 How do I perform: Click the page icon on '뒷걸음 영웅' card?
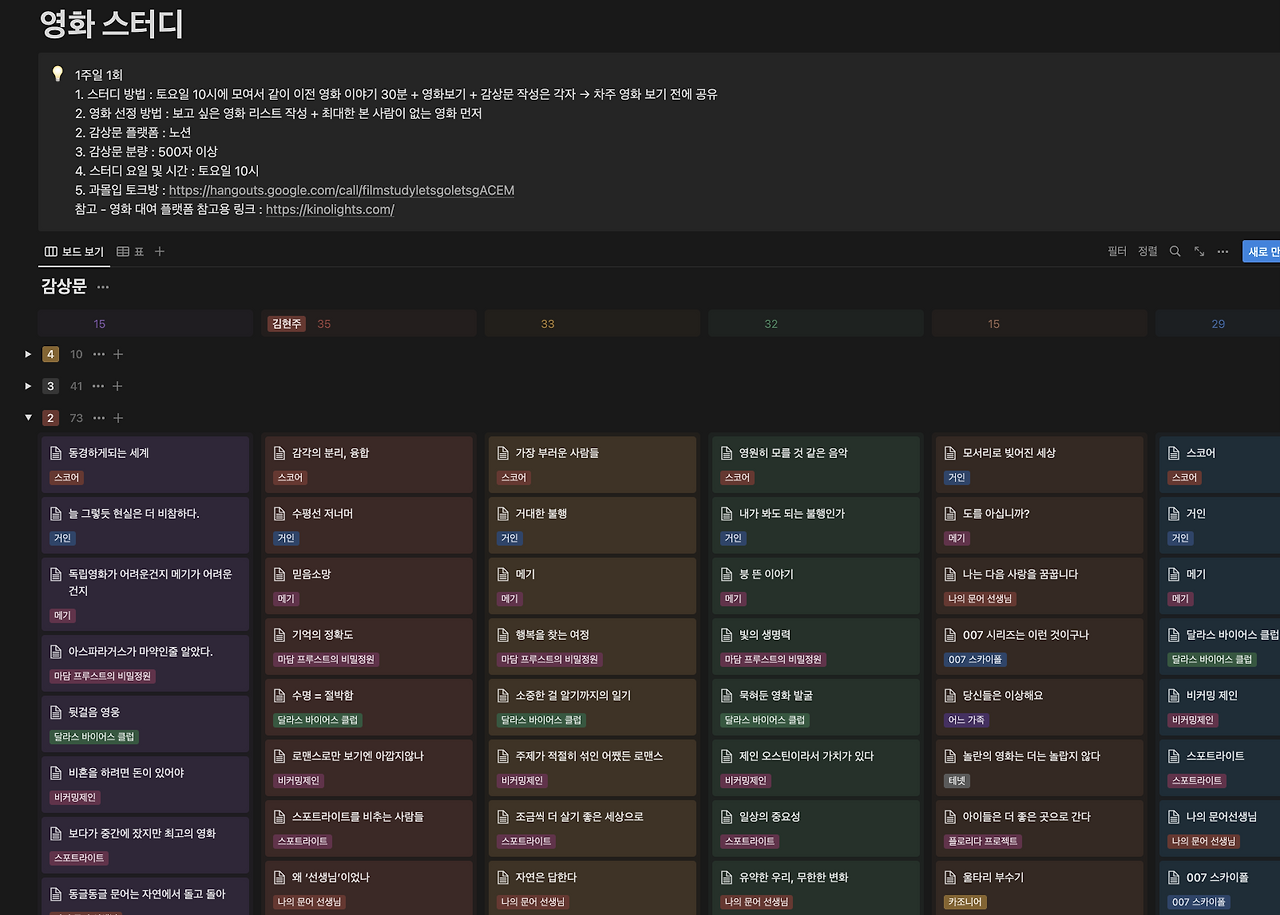coord(56,712)
